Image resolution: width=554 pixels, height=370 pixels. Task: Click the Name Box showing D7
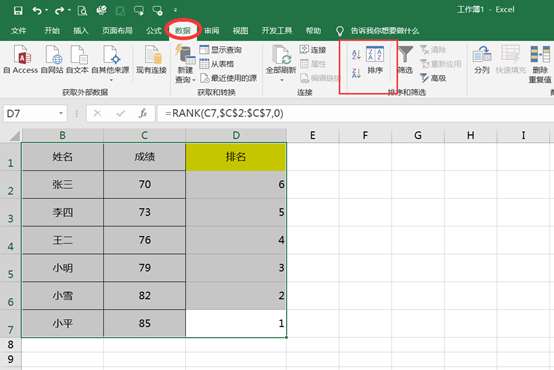click(31, 113)
